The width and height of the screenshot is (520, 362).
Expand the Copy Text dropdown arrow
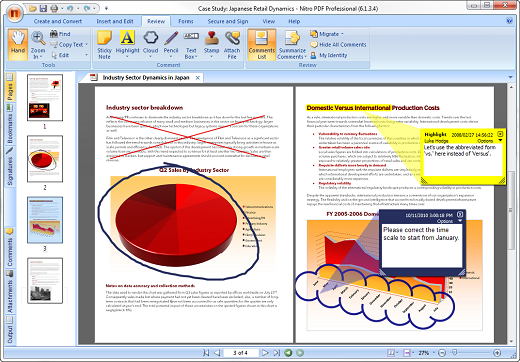tap(86, 44)
